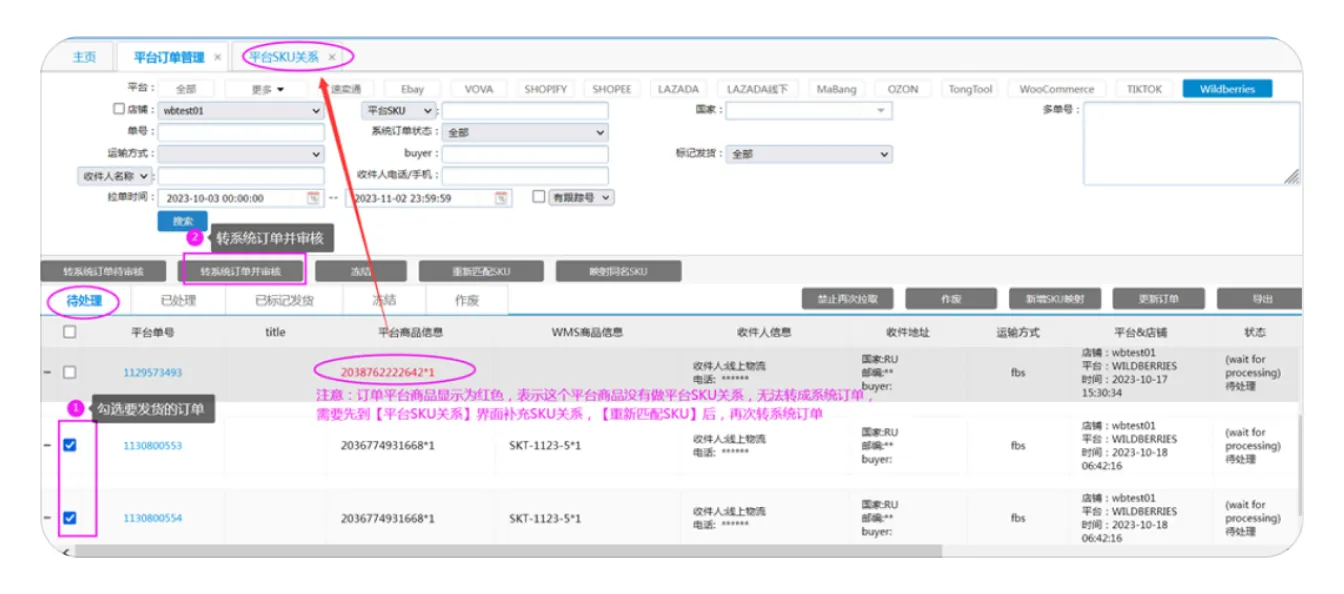The width and height of the screenshot is (1344, 594).
Task: Click the 转系统订单并审核 button
Action: tap(240, 271)
